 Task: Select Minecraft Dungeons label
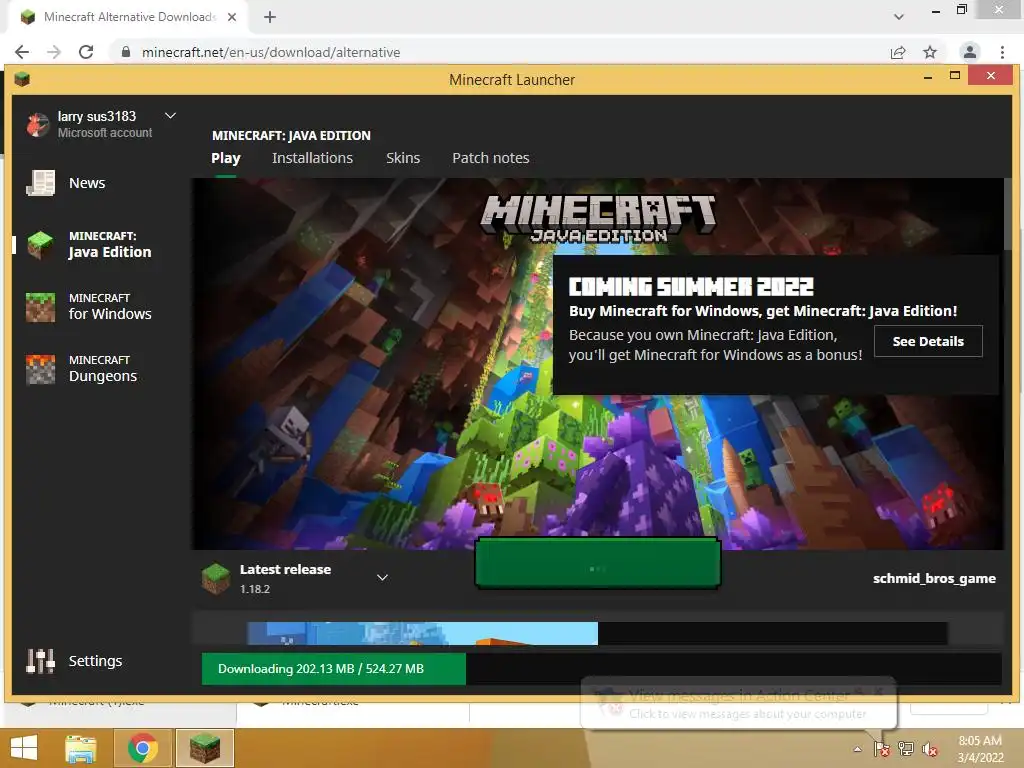pos(103,369)
